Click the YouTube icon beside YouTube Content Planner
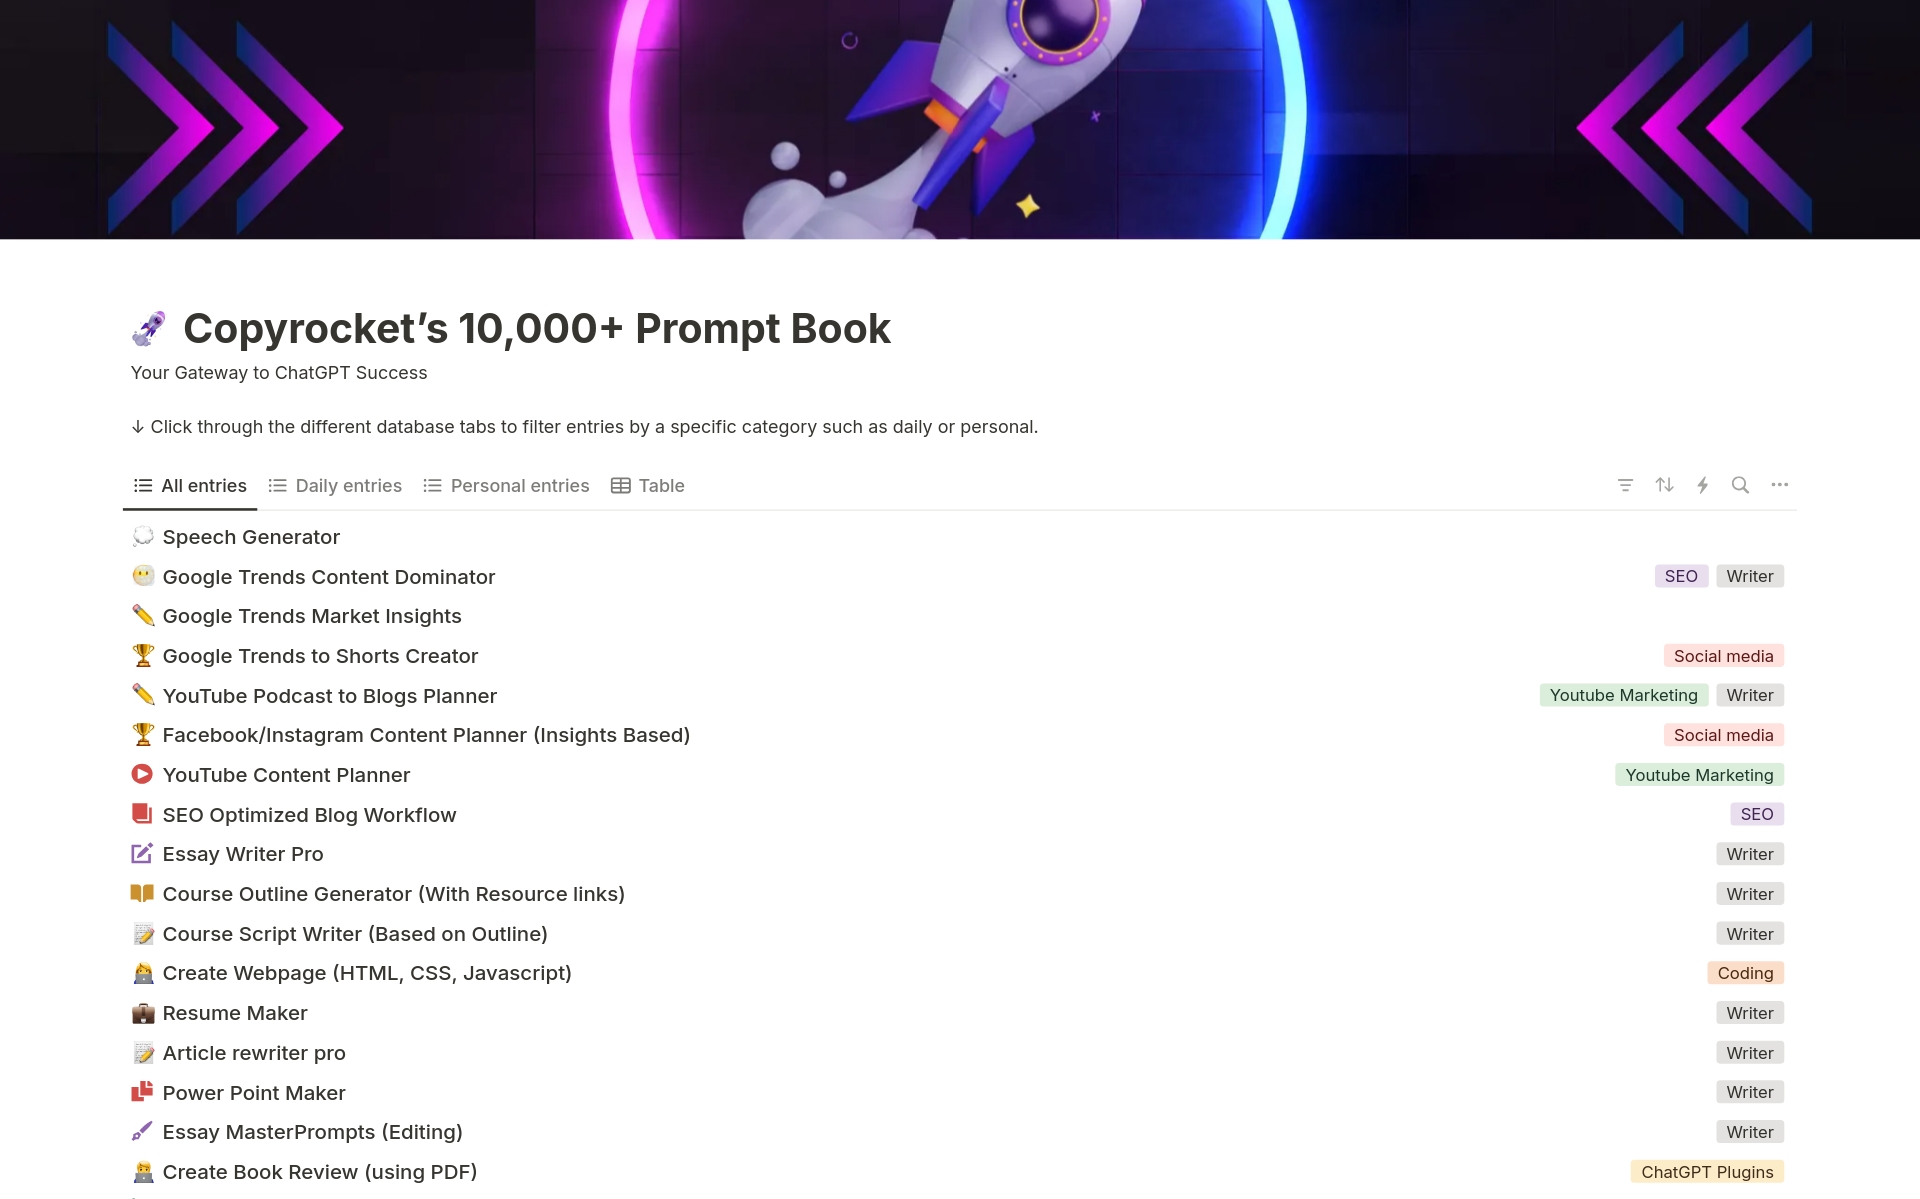 [142, 774]
